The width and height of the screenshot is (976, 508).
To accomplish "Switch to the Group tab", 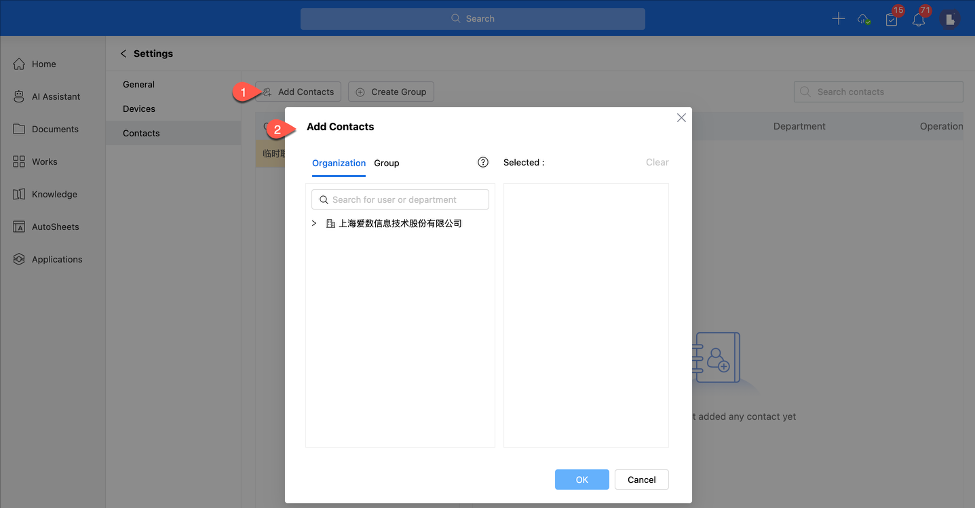I will click(386, 163).
